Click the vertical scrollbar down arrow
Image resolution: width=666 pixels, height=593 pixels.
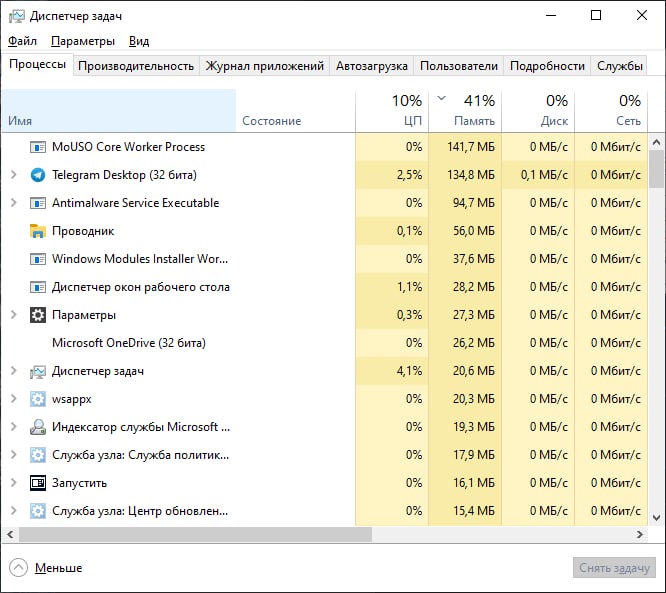tap(657, 518)
